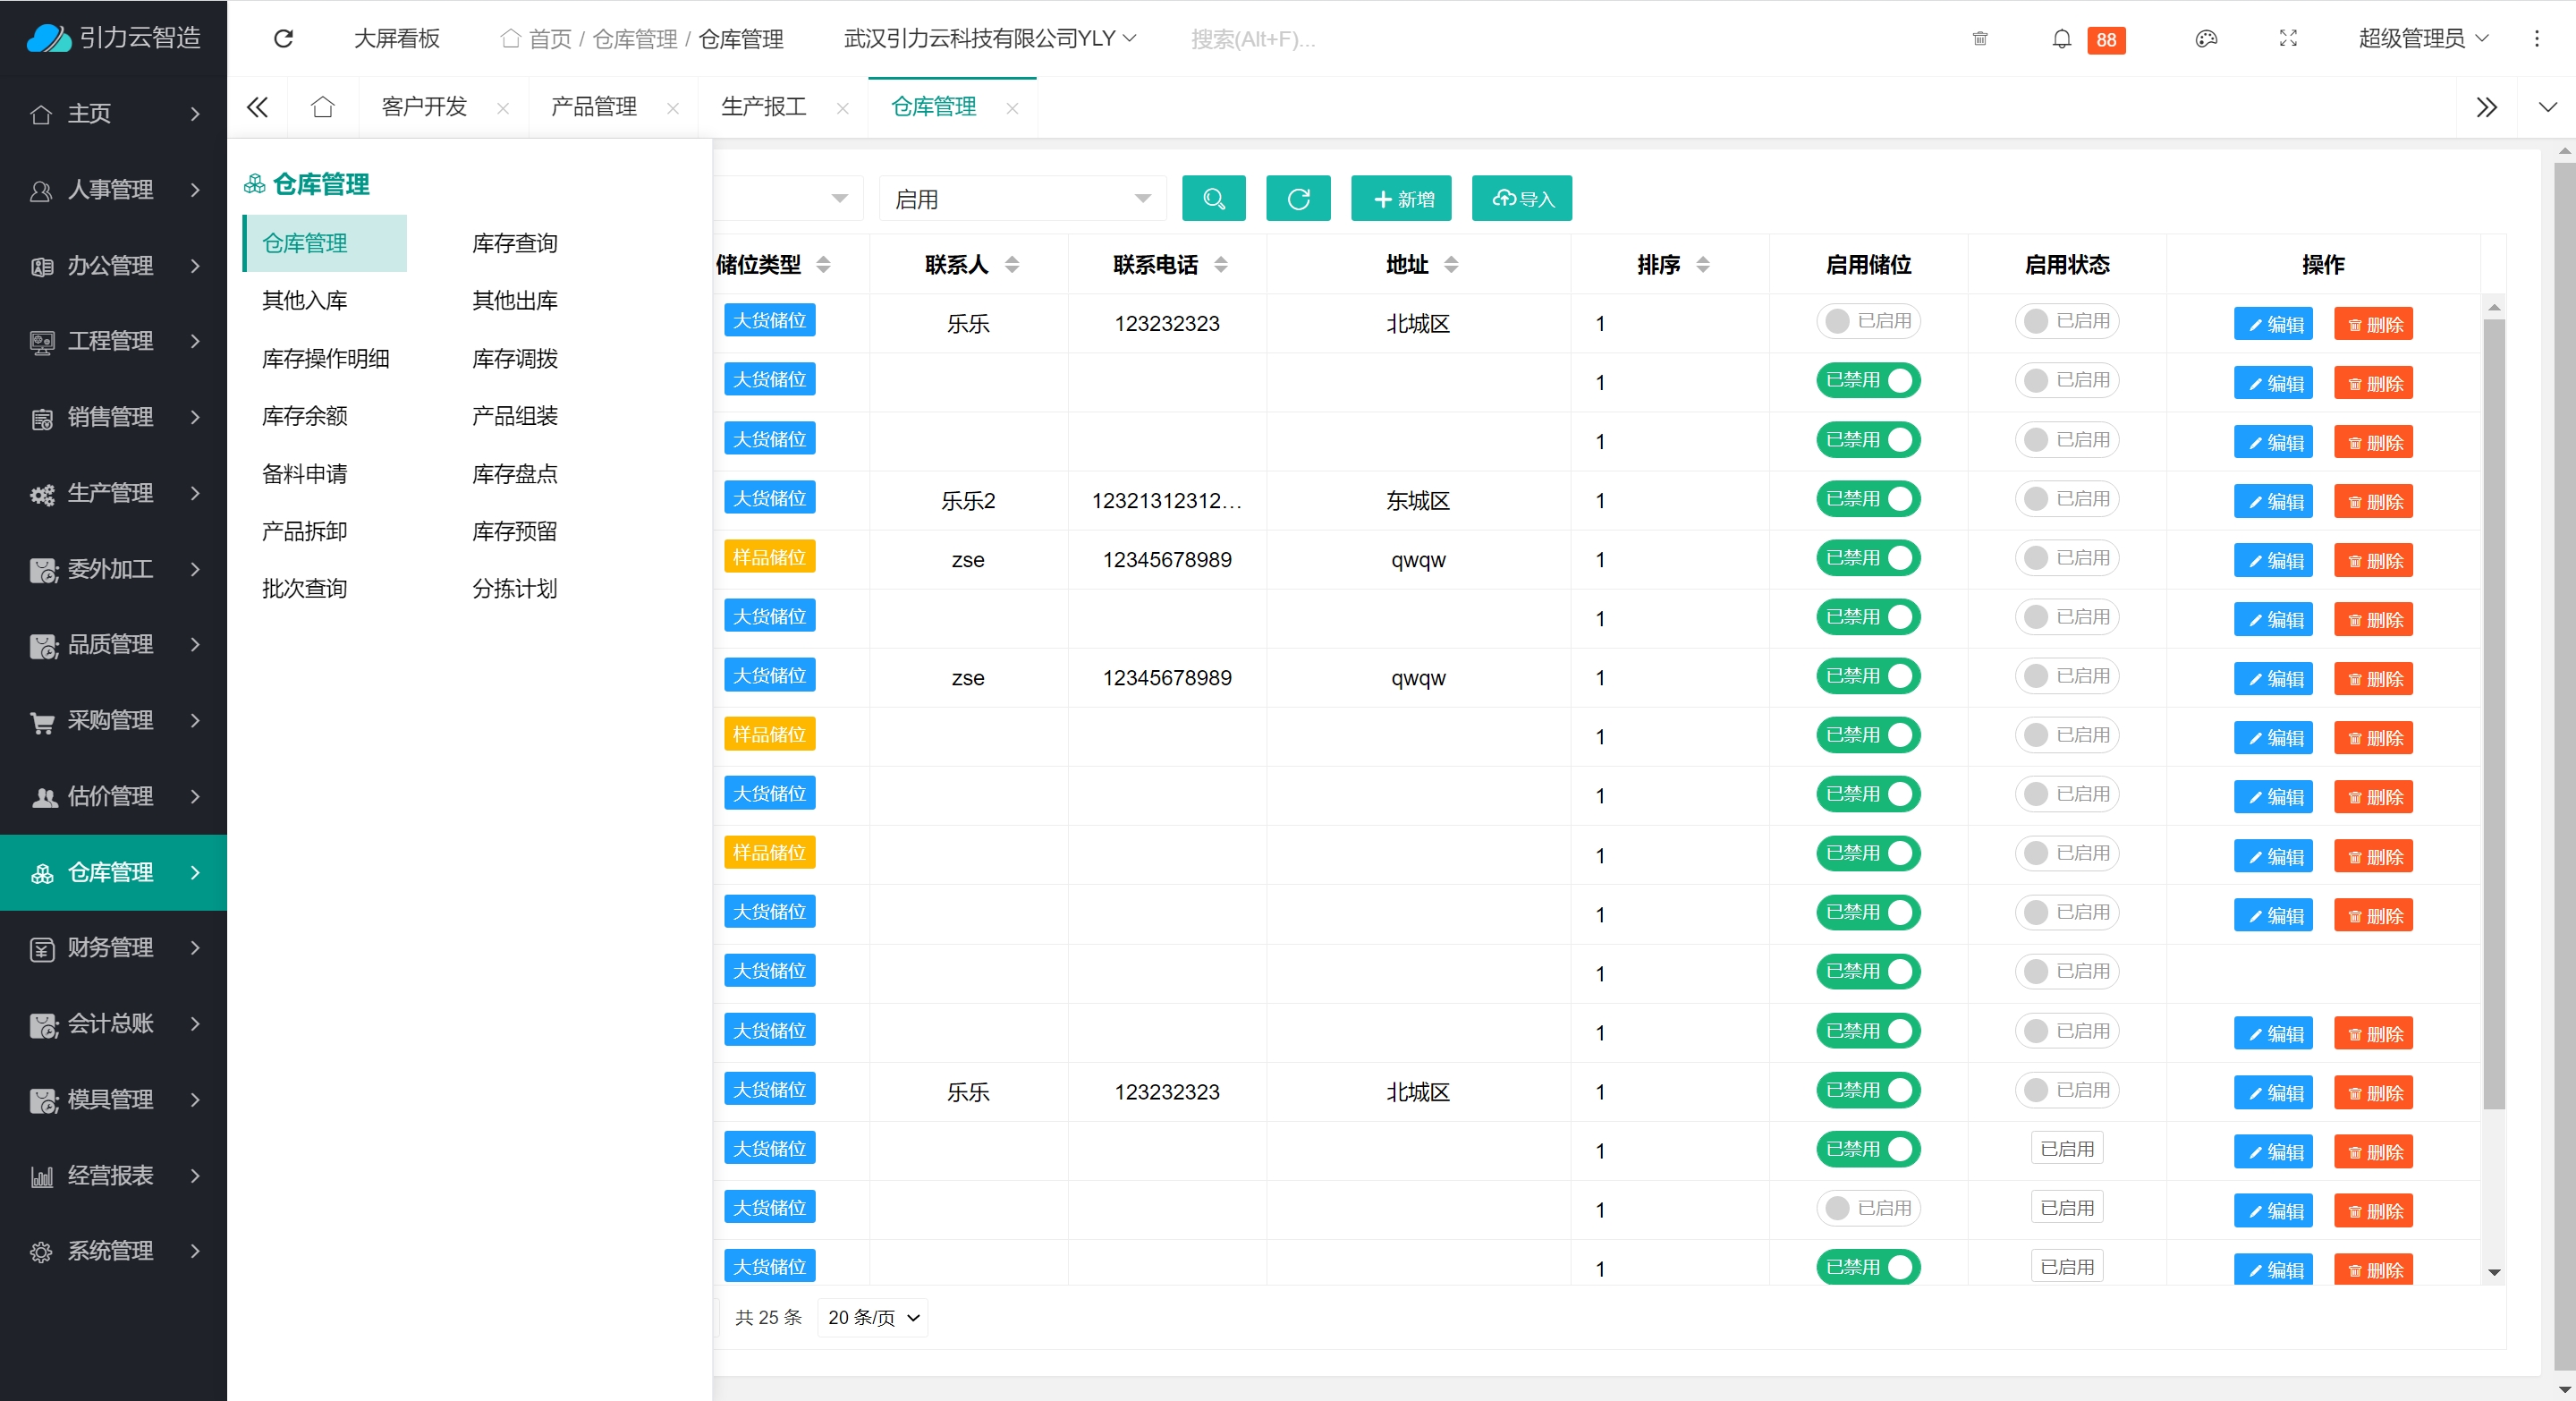Click the home icon tab
The width and height of the screenshot is (2576, 1401).
[x=322, y=107]
